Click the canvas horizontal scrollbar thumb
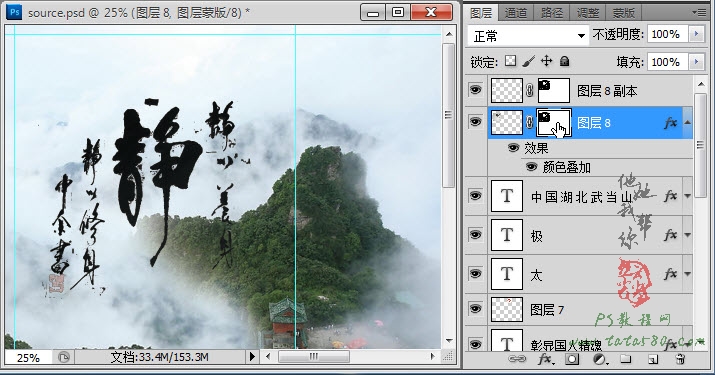This screenshot has height=375, width=715. (314, 356)
